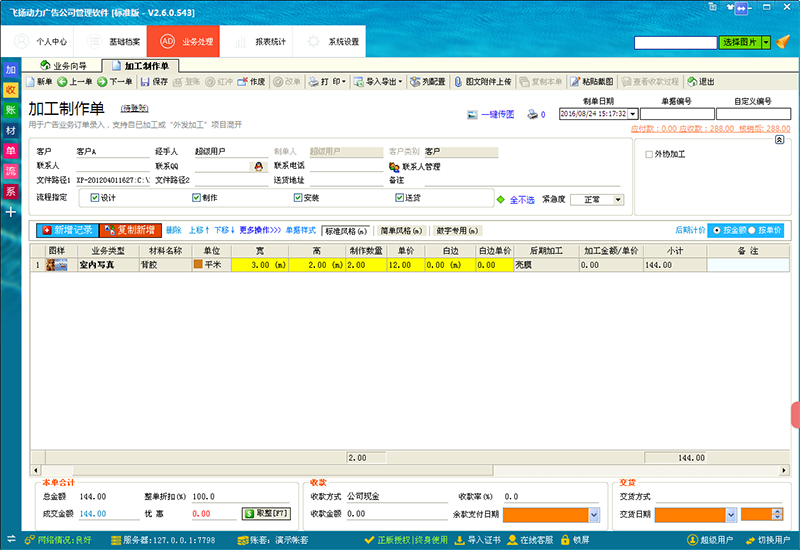The image size is (800, 550).
Task: Click the 锁屏 lock screen icon
Action: coord(565,540)
